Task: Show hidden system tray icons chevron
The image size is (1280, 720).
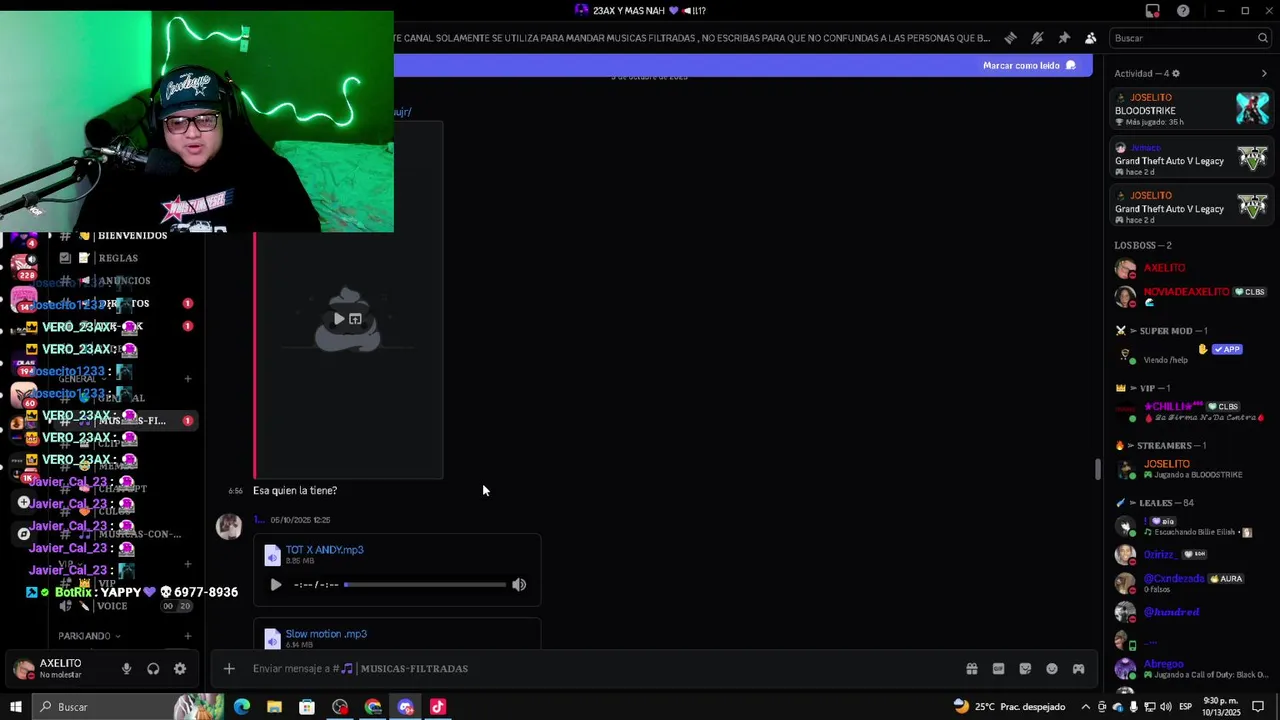Action: click(x=1086, y=707)
